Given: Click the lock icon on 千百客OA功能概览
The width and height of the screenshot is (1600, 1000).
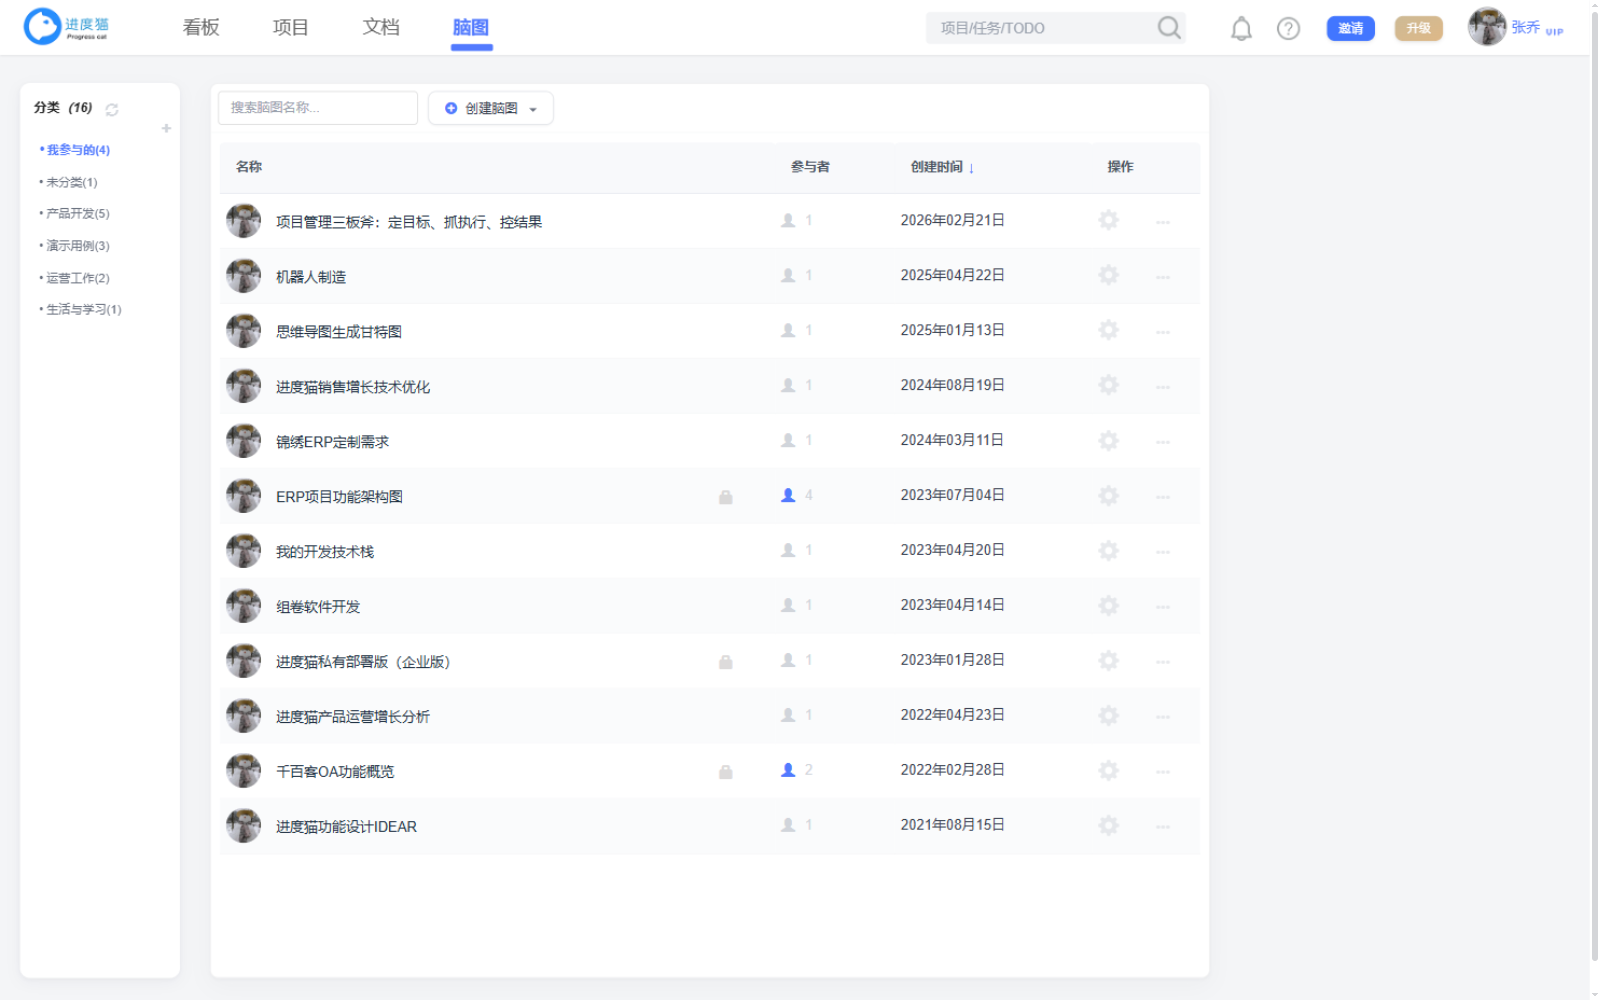Looking at the screenshot, I should 726,771.
